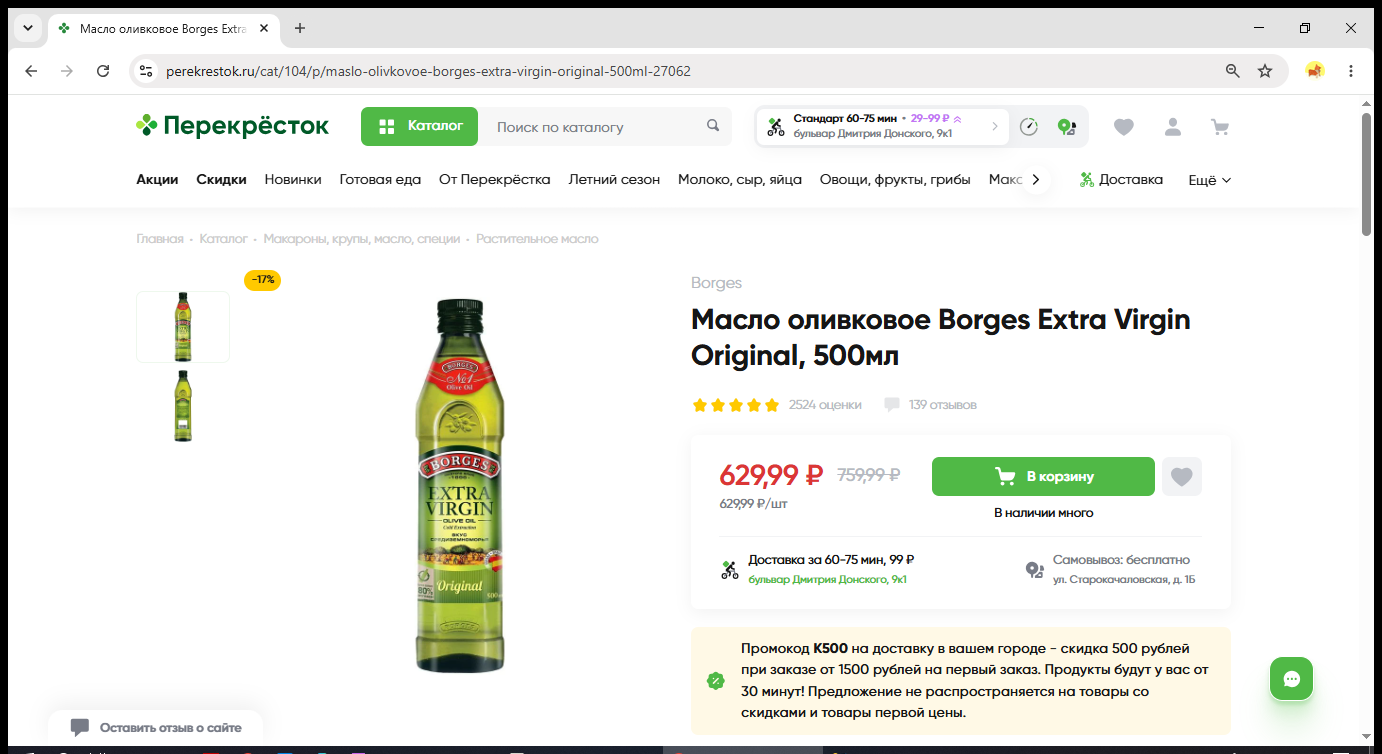Click the search magnifier icon
The height and width of the screenshot is (754, 1382).
click(713, 126)
